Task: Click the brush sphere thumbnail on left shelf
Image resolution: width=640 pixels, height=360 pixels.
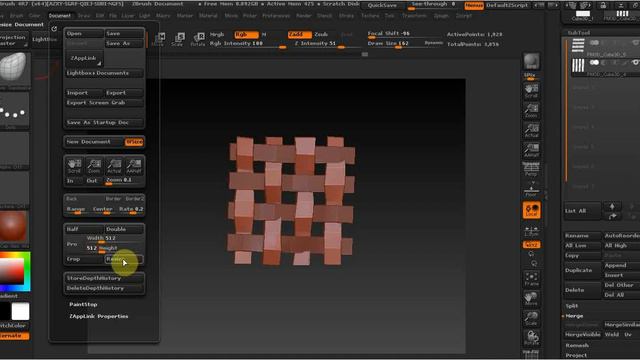Action: [x=15, y=69]
